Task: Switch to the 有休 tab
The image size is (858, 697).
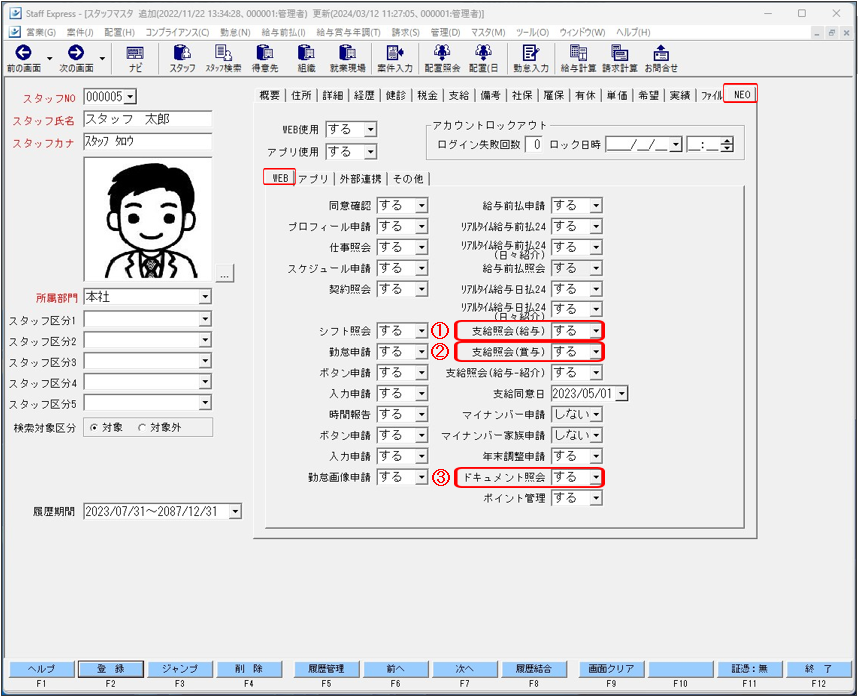Action: [585, 95]
